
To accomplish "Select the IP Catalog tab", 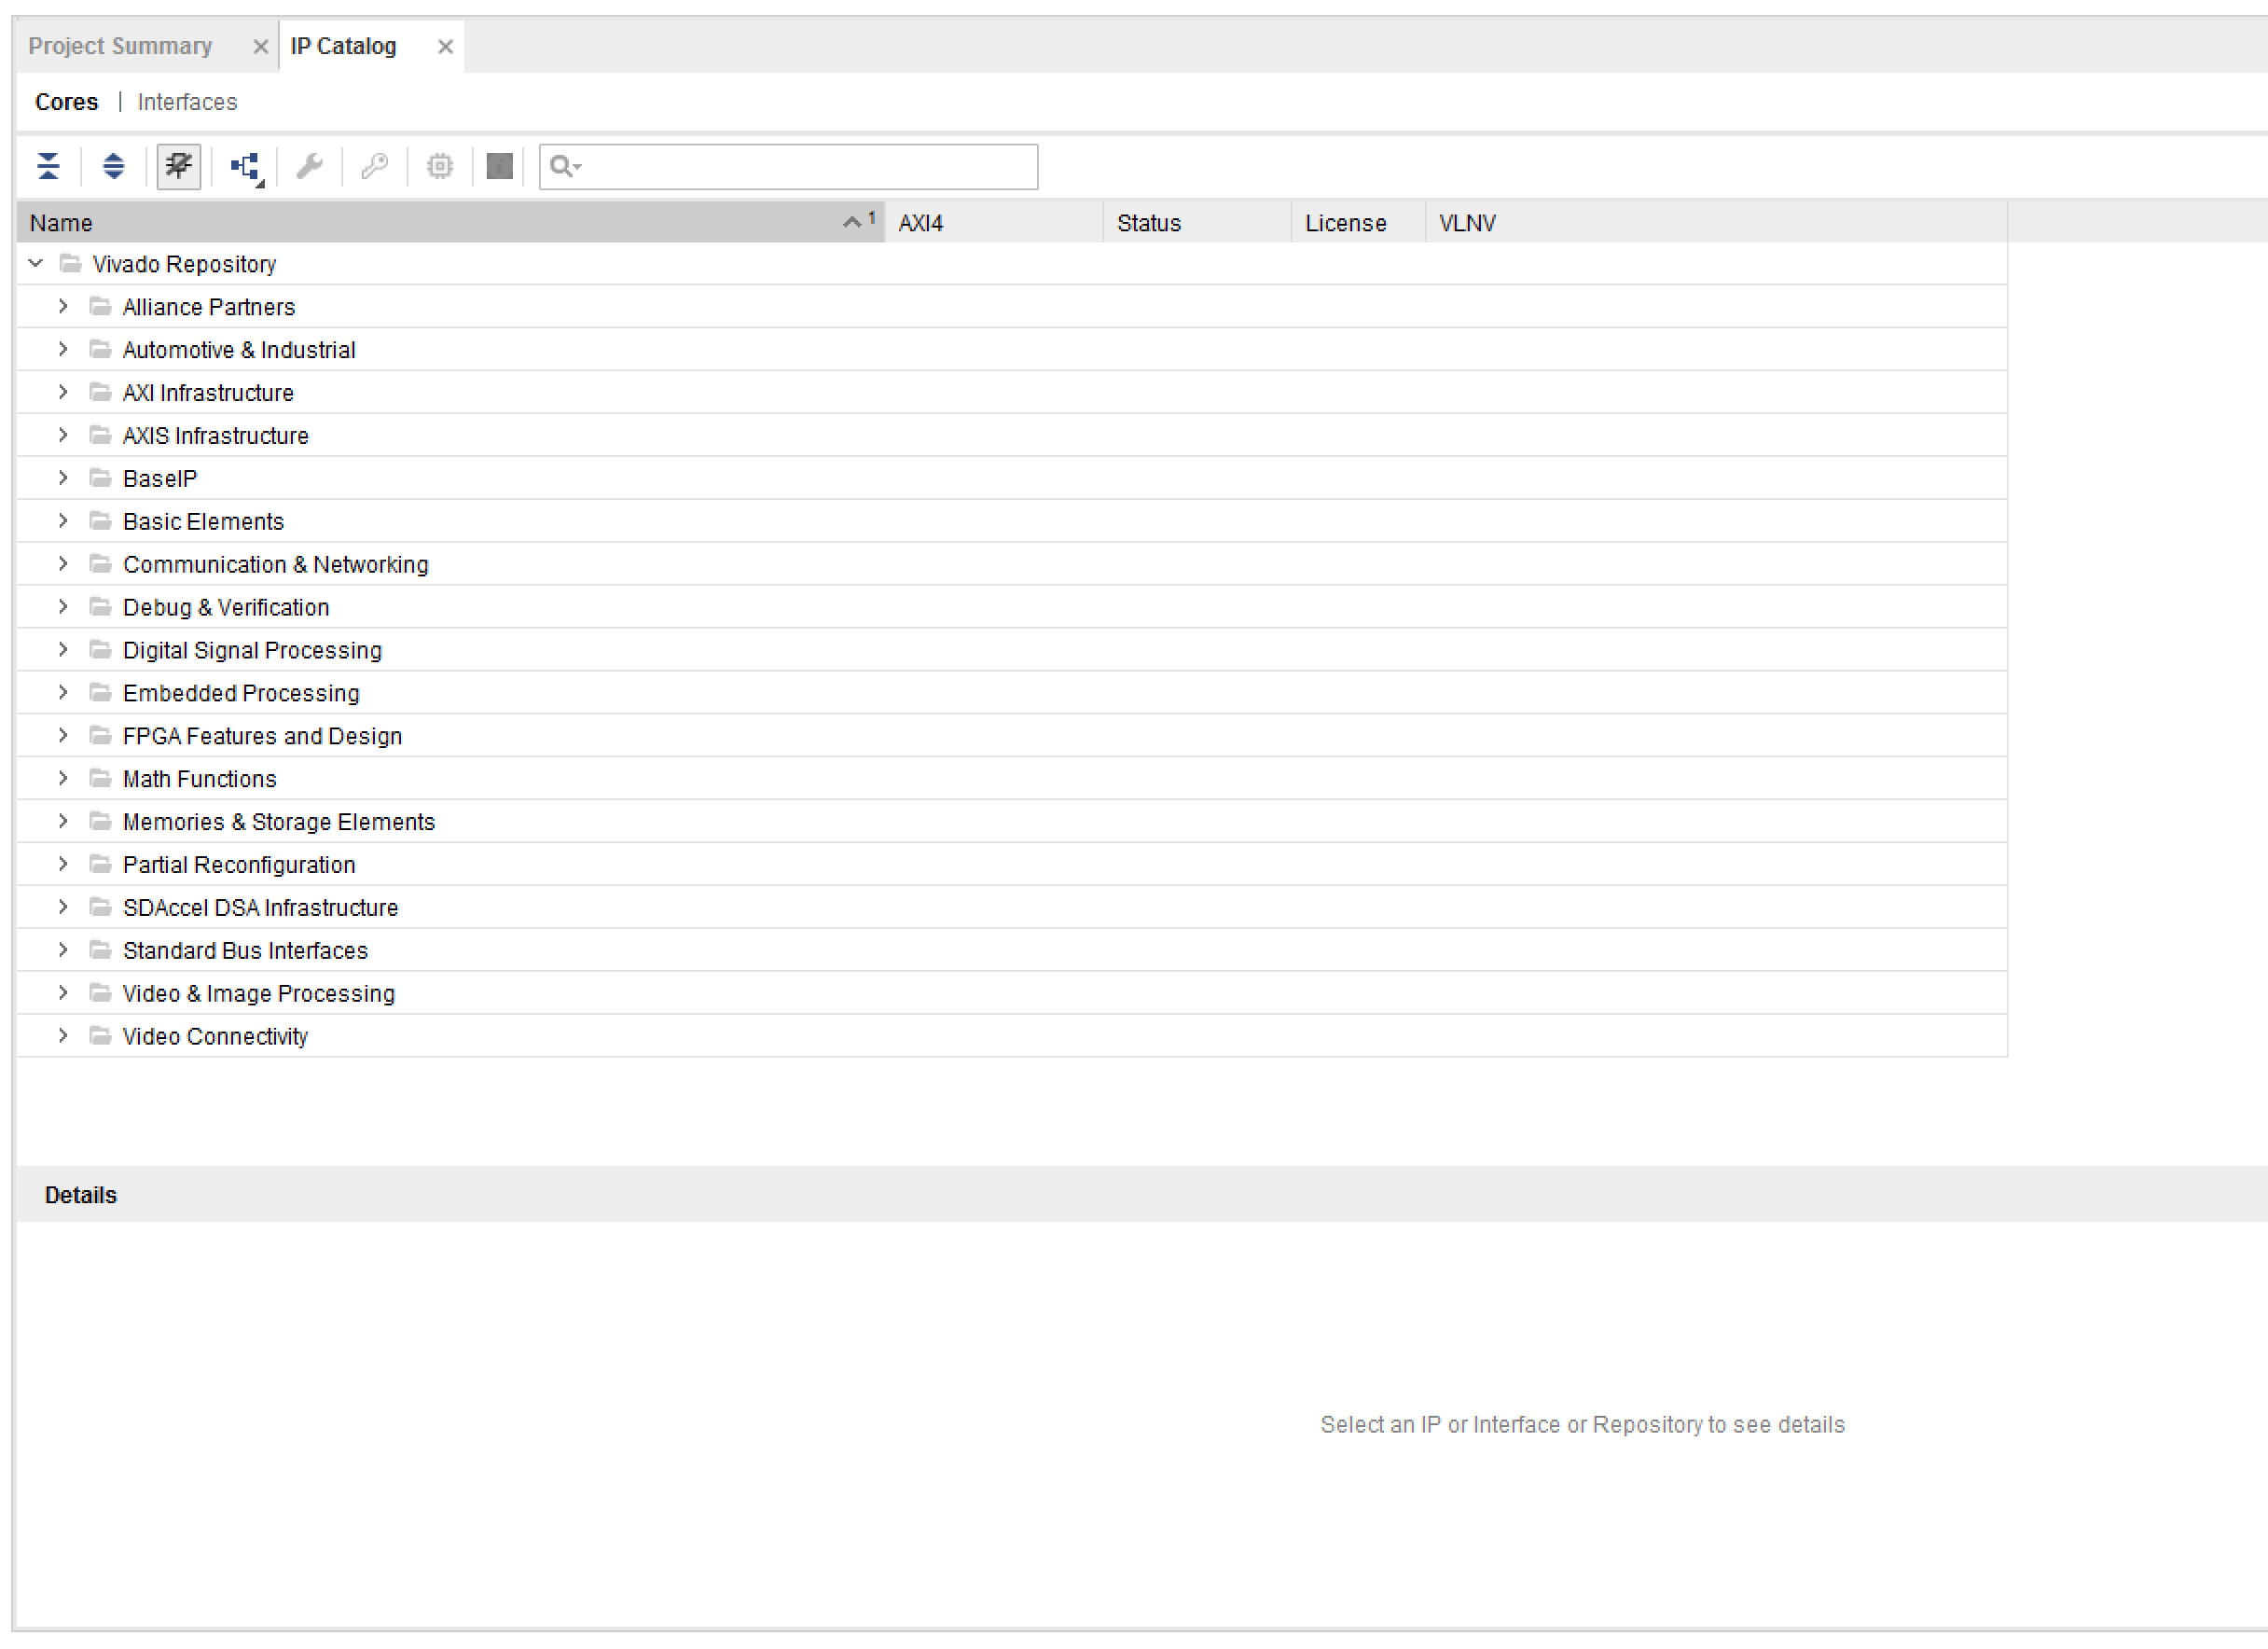I will tap(343, 46).
